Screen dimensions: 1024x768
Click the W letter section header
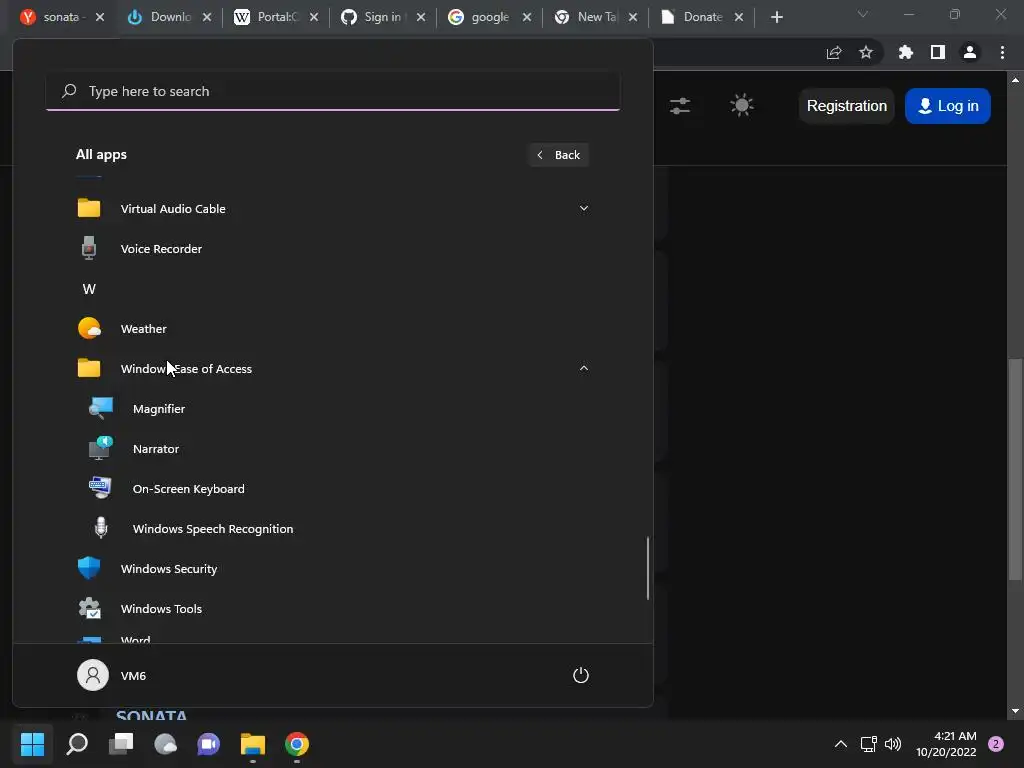pos(89,289)
